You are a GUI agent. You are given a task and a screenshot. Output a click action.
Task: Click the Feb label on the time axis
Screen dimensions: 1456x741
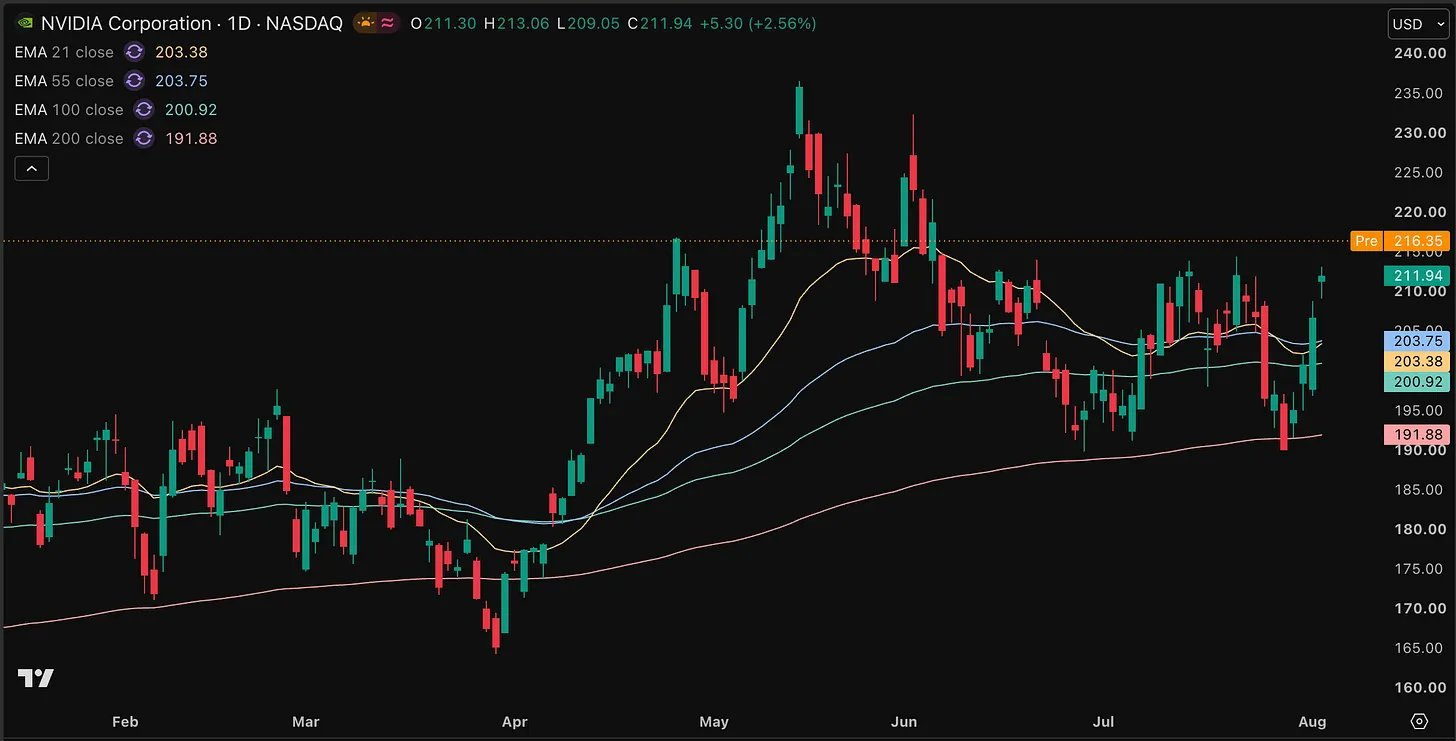pos(124,721)
